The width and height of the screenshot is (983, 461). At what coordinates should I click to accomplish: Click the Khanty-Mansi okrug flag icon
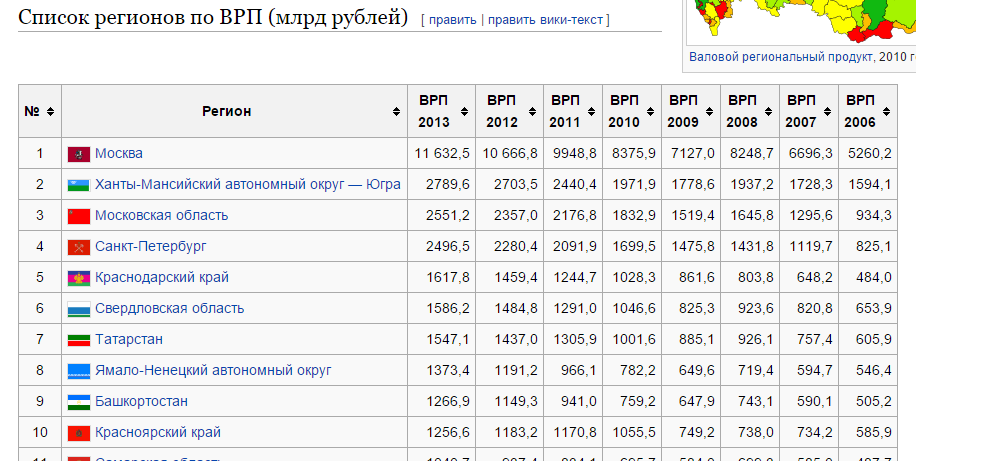pos(79,185)
